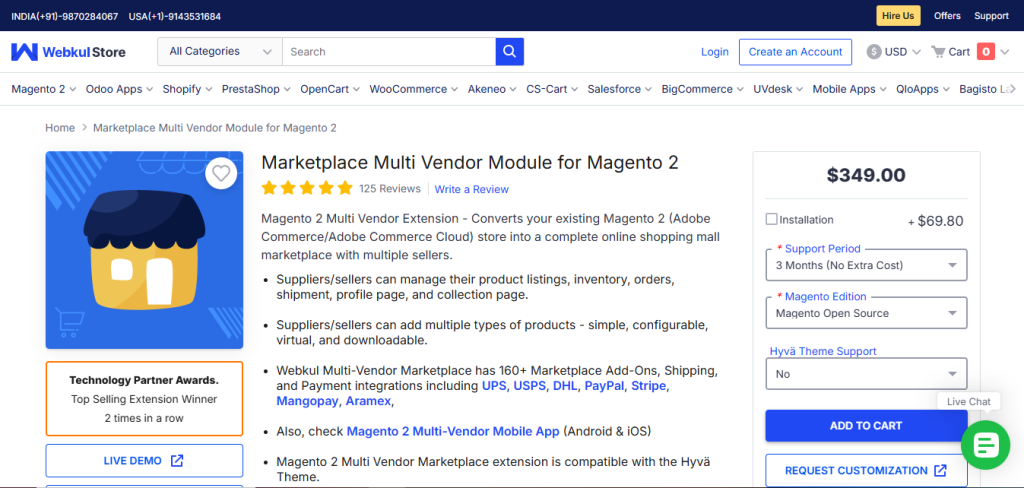Screen dimensions: 1024x488
Task: Expand the Odoo Apps menu
Action: coord(120,89)
